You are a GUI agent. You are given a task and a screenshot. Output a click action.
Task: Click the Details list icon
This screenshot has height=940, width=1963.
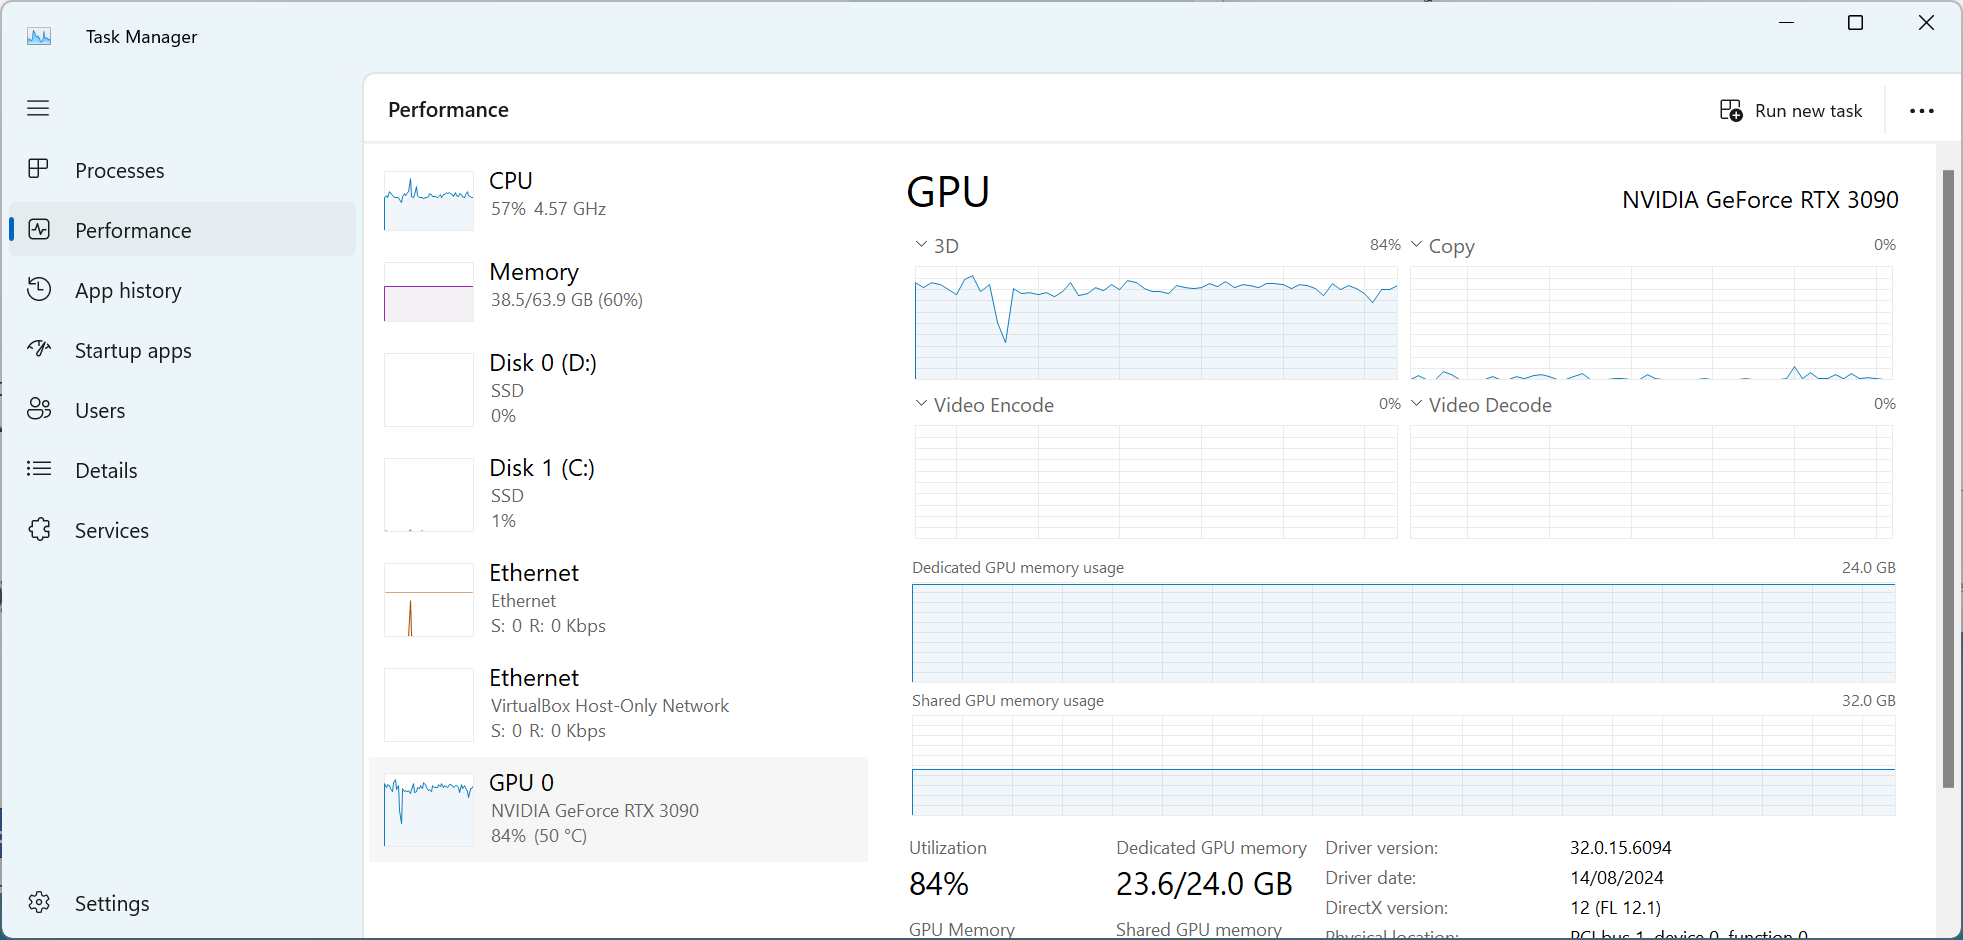[x=39, y=469]
